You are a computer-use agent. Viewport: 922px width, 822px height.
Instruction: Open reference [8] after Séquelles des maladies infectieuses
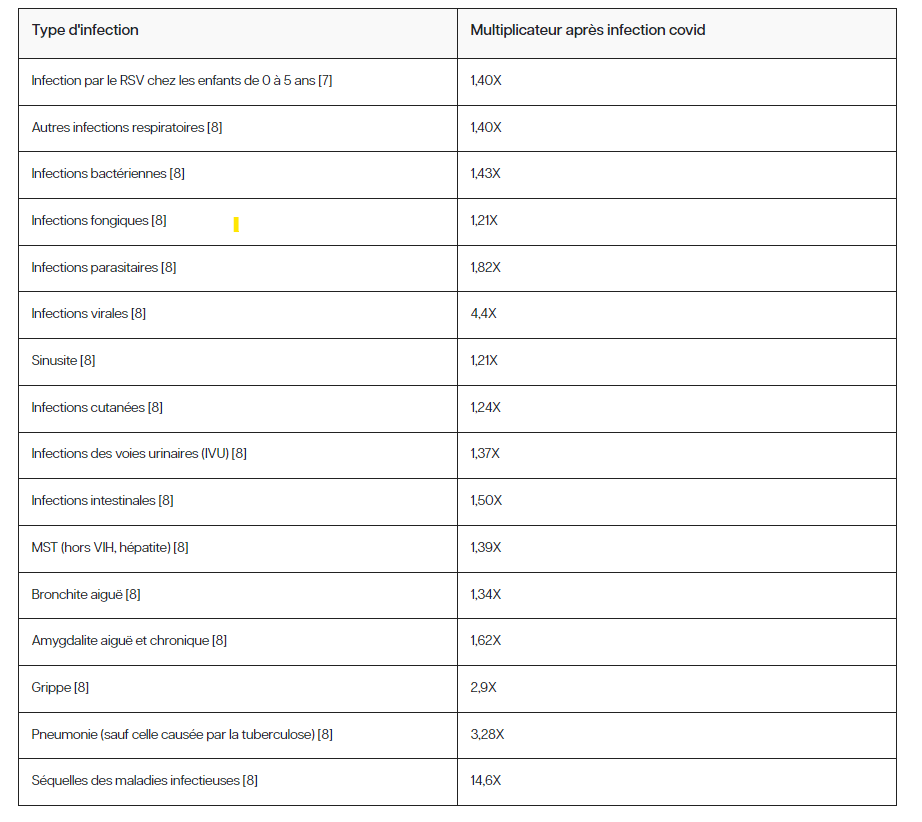tap(250, 781)
